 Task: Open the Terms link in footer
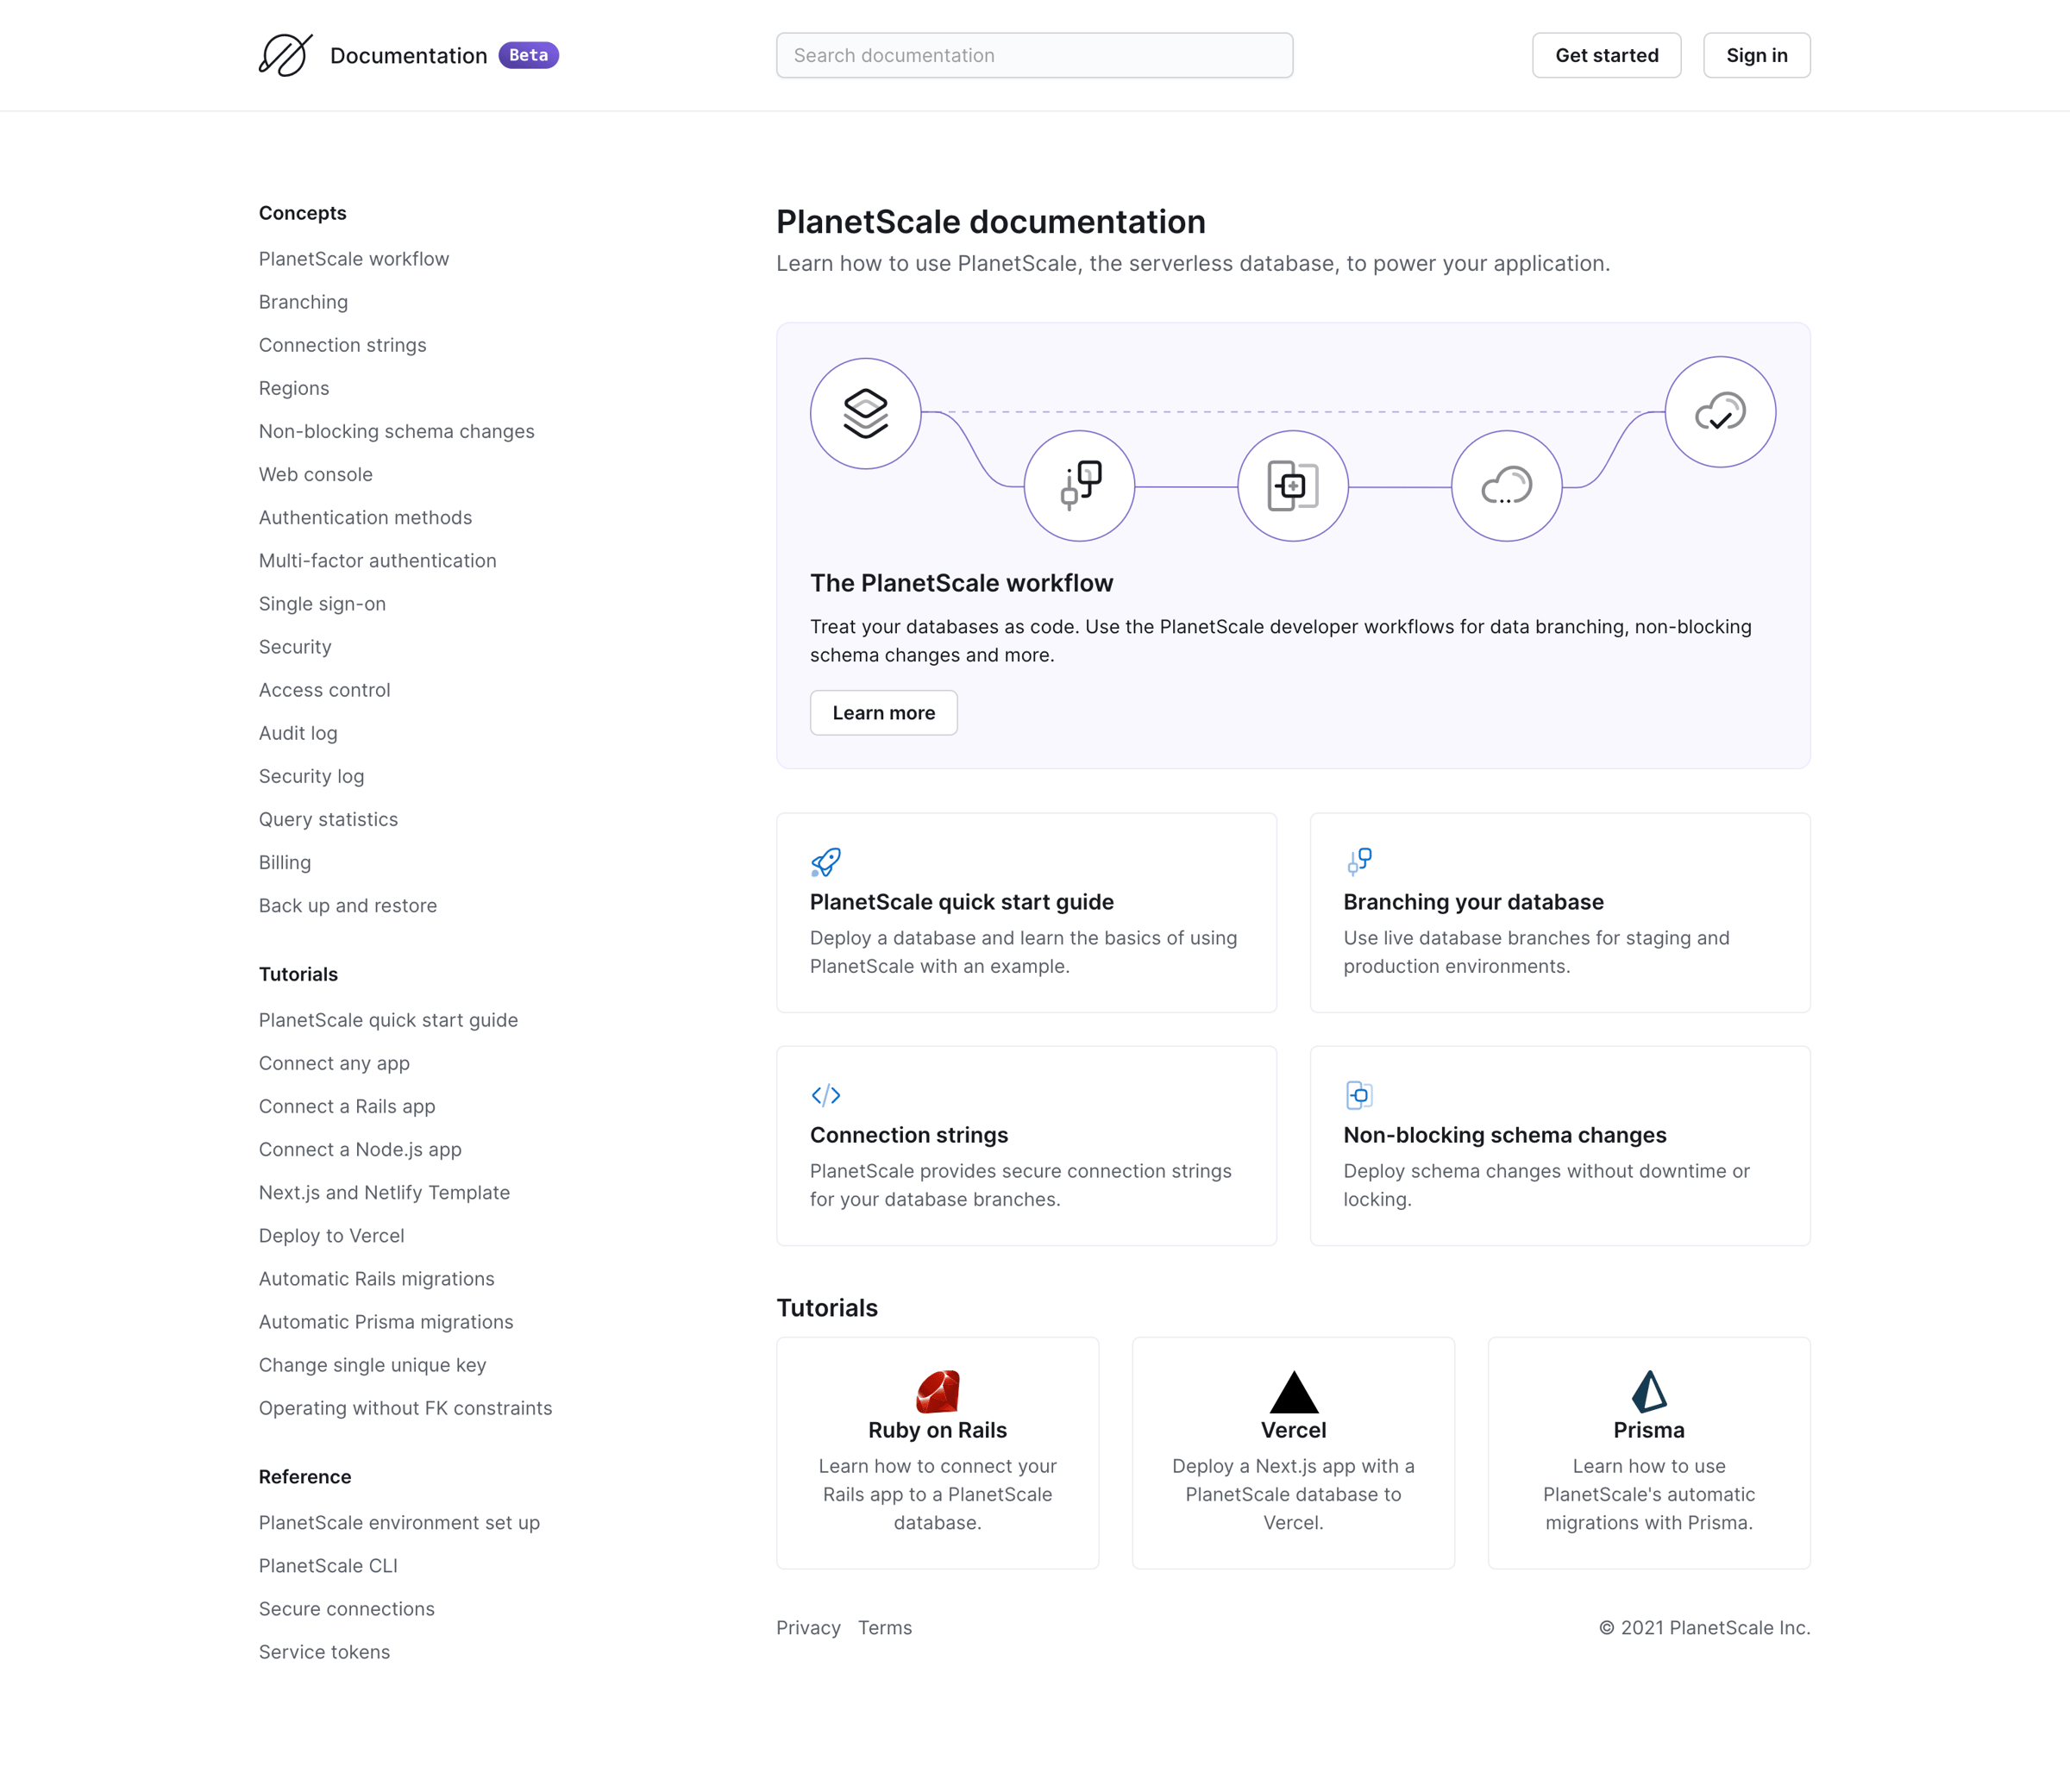884,1628
